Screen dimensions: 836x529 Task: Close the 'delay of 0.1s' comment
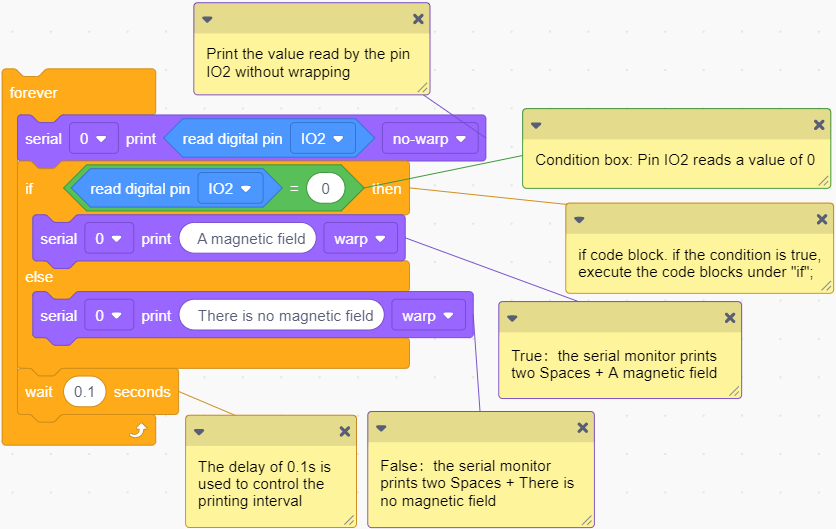tap(345, 431)
